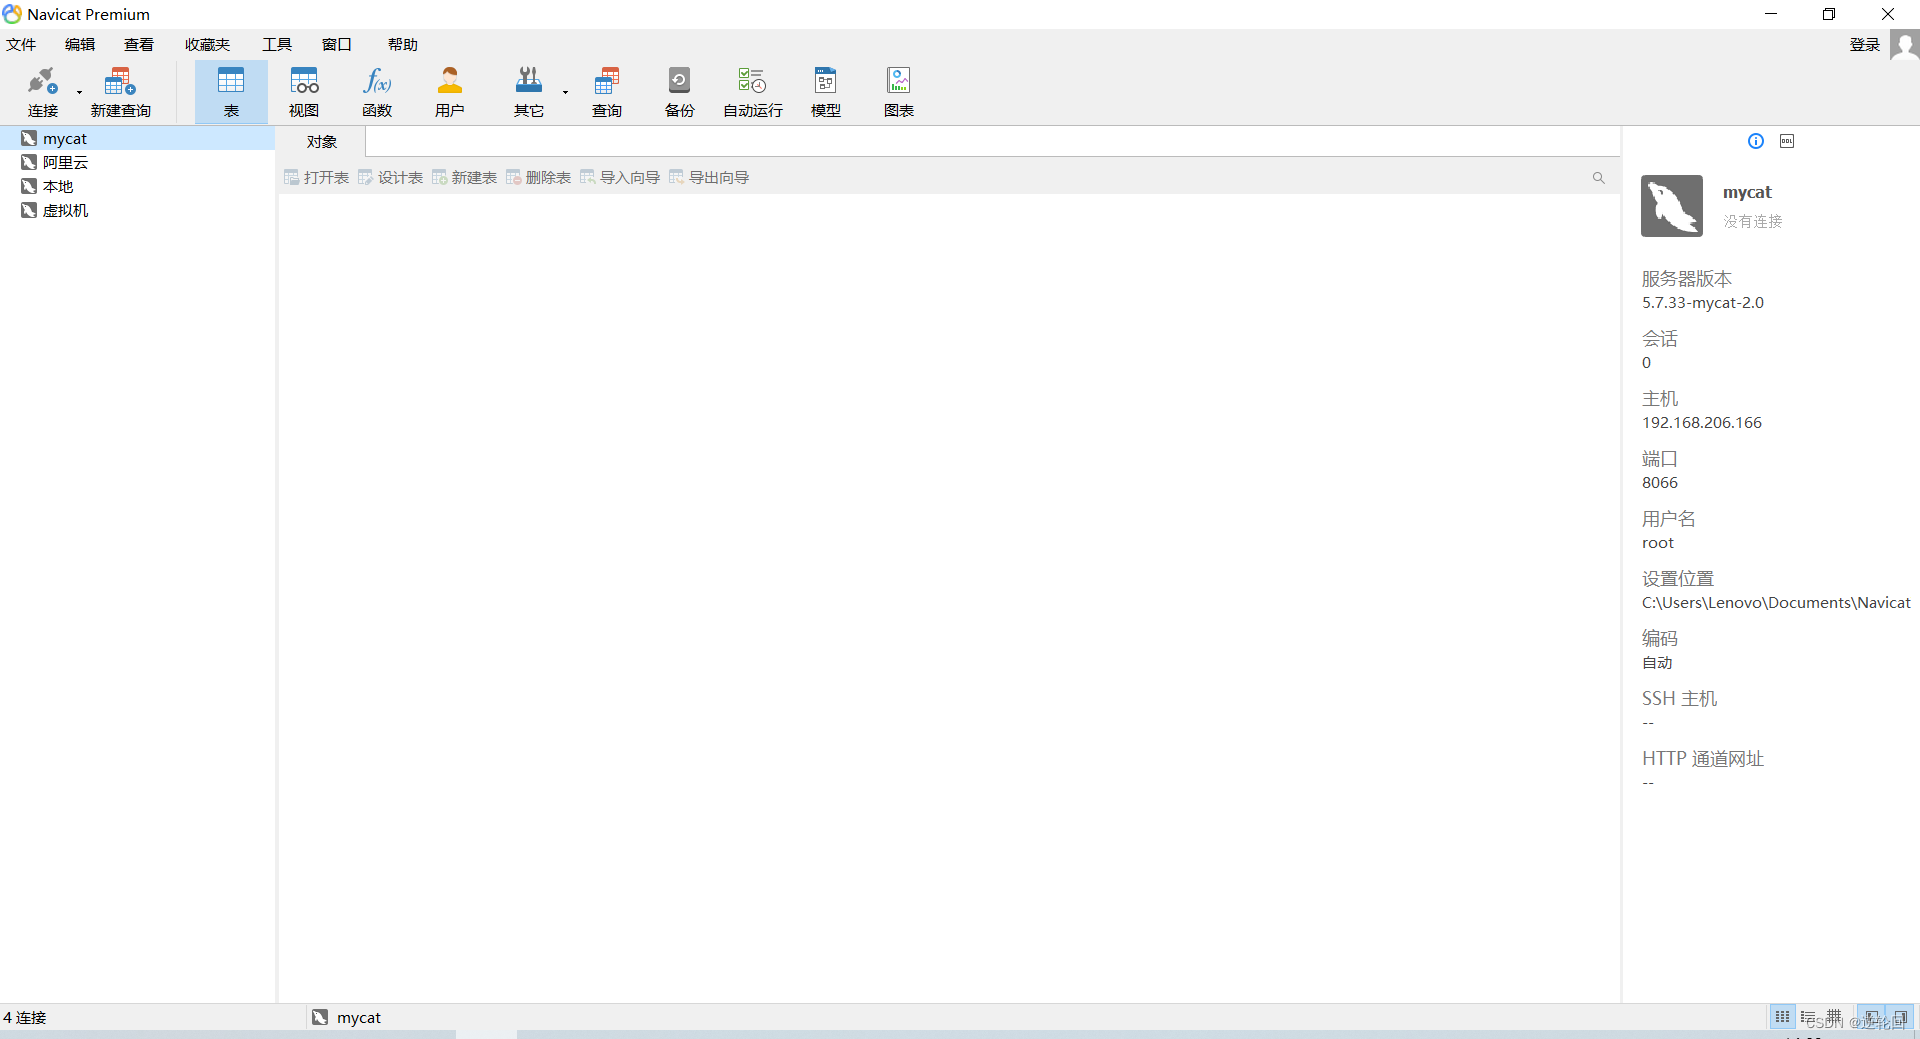Open the 用户 (Users) management icon

[x=450, y=91]
